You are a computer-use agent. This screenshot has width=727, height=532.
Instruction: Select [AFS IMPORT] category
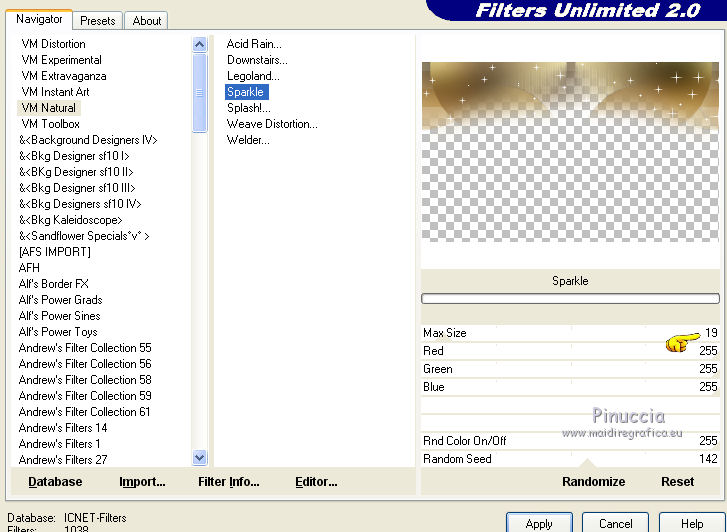55,252
